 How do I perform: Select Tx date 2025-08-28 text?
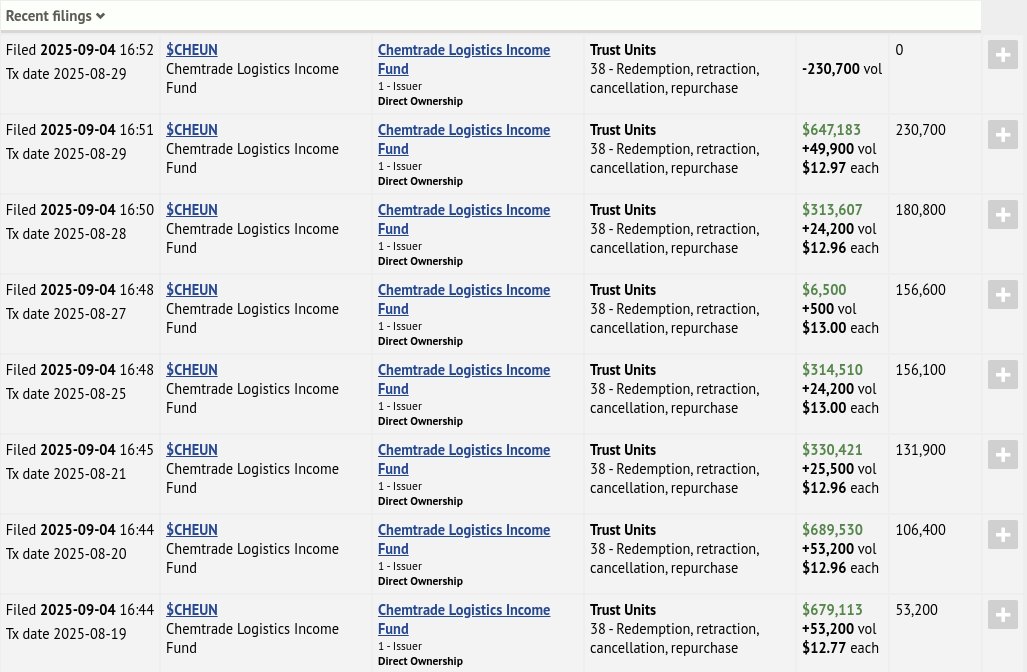(x=66, y=233)
